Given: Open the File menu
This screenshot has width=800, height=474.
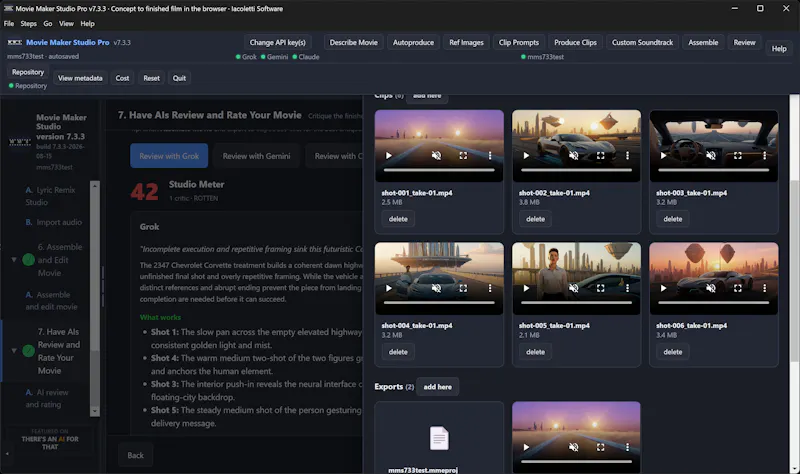Looking at the screenshot, I should [9, 23].
